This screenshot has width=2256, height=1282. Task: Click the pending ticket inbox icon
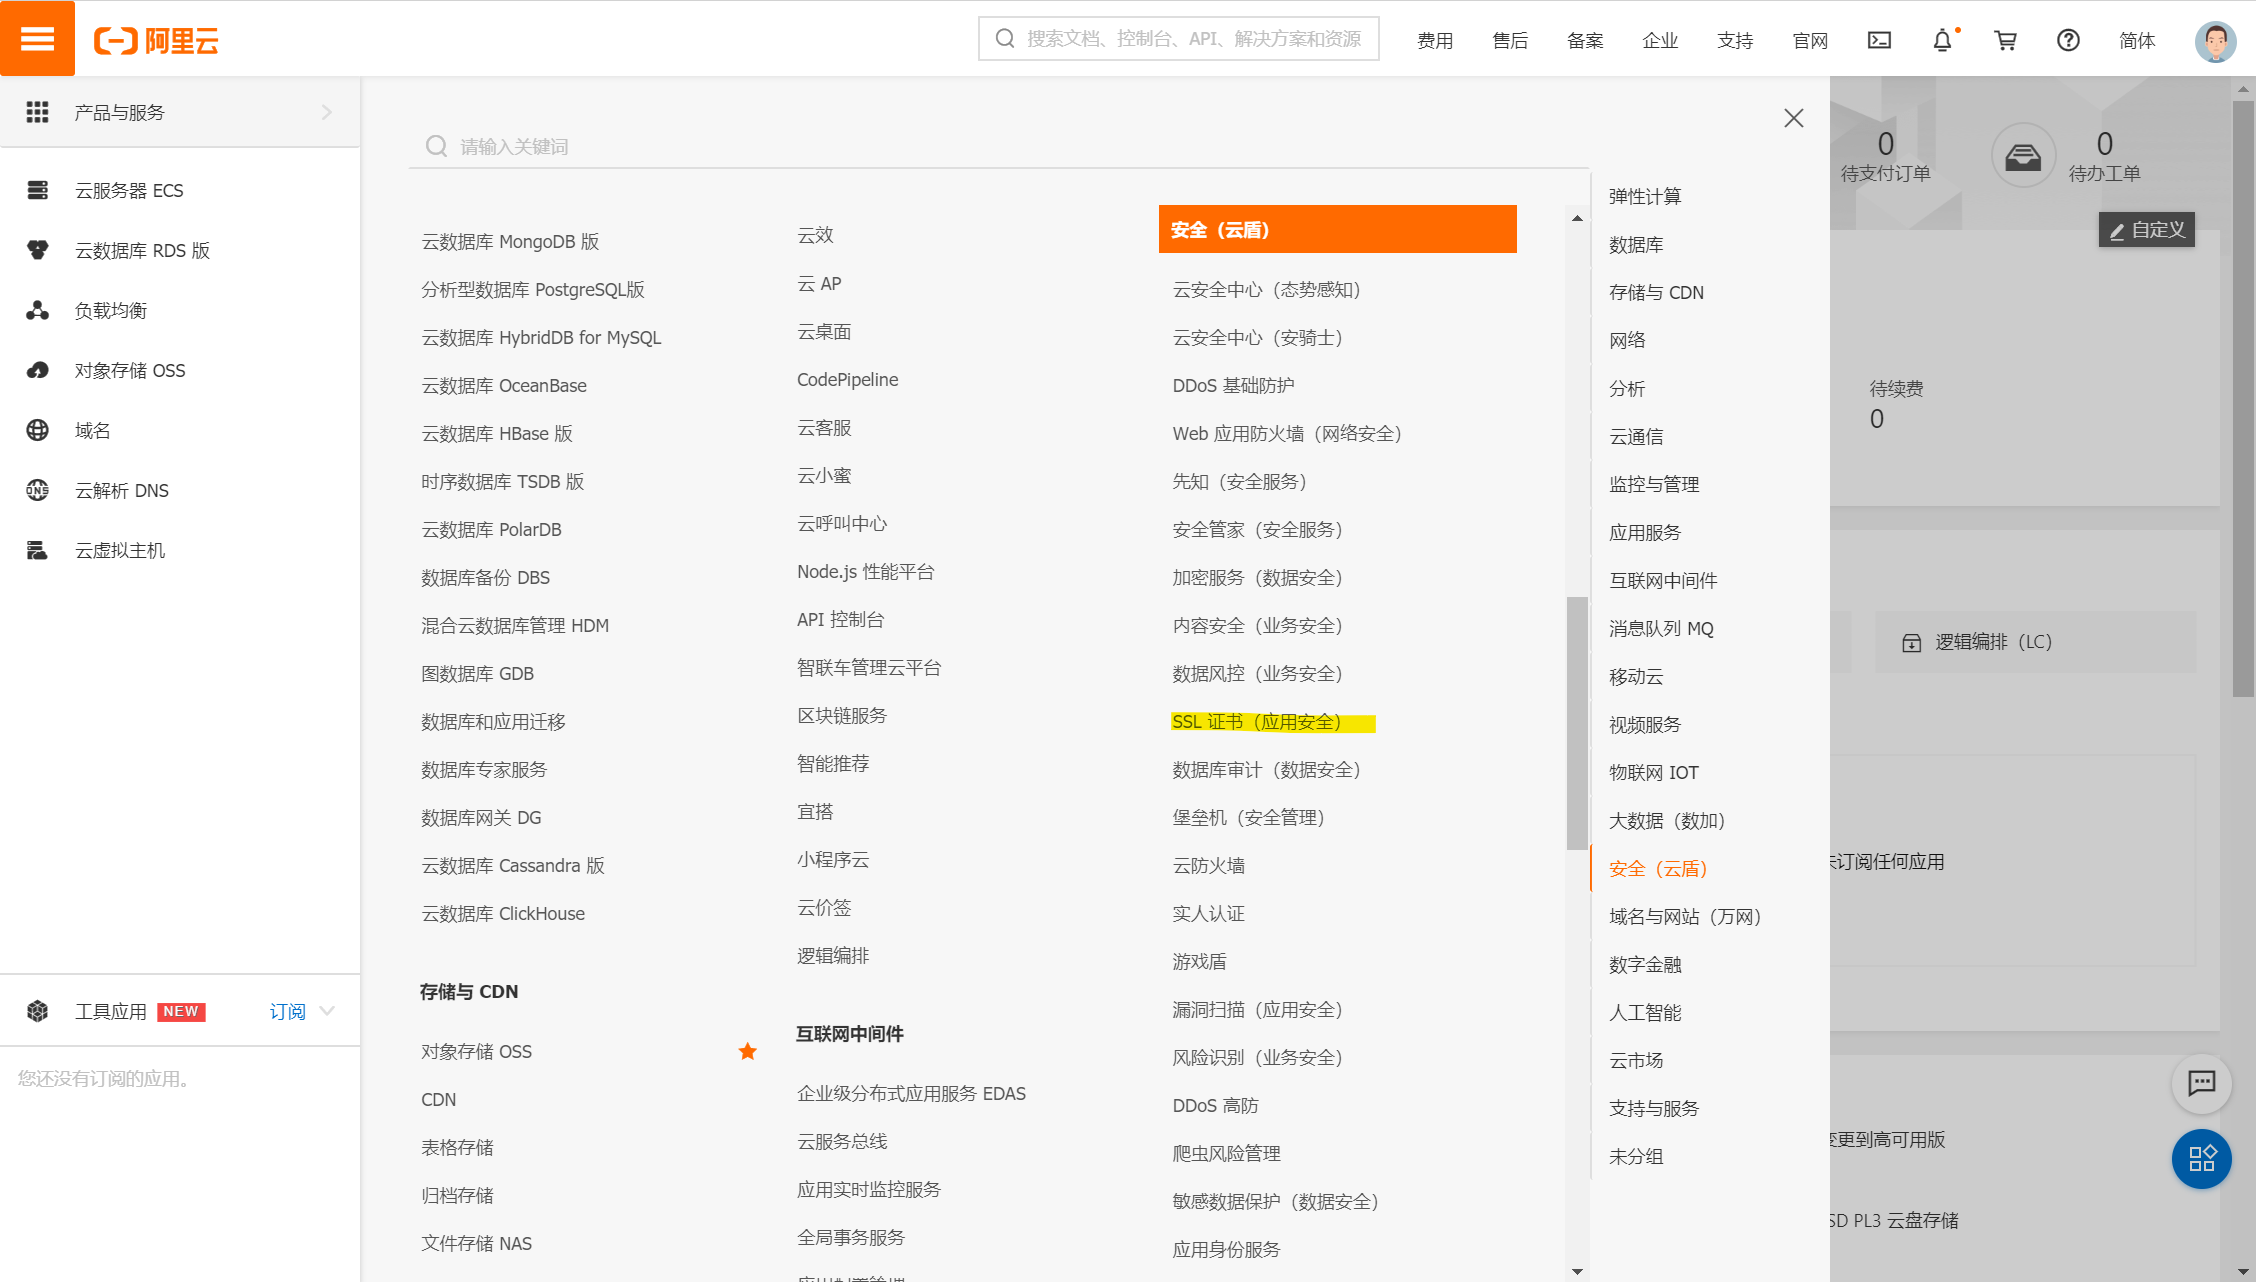[2023, 156]
